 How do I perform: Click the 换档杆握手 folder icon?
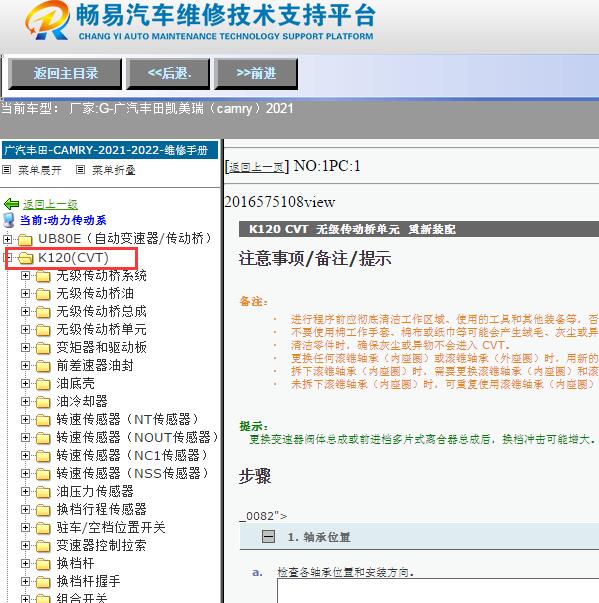click(43, 582)
